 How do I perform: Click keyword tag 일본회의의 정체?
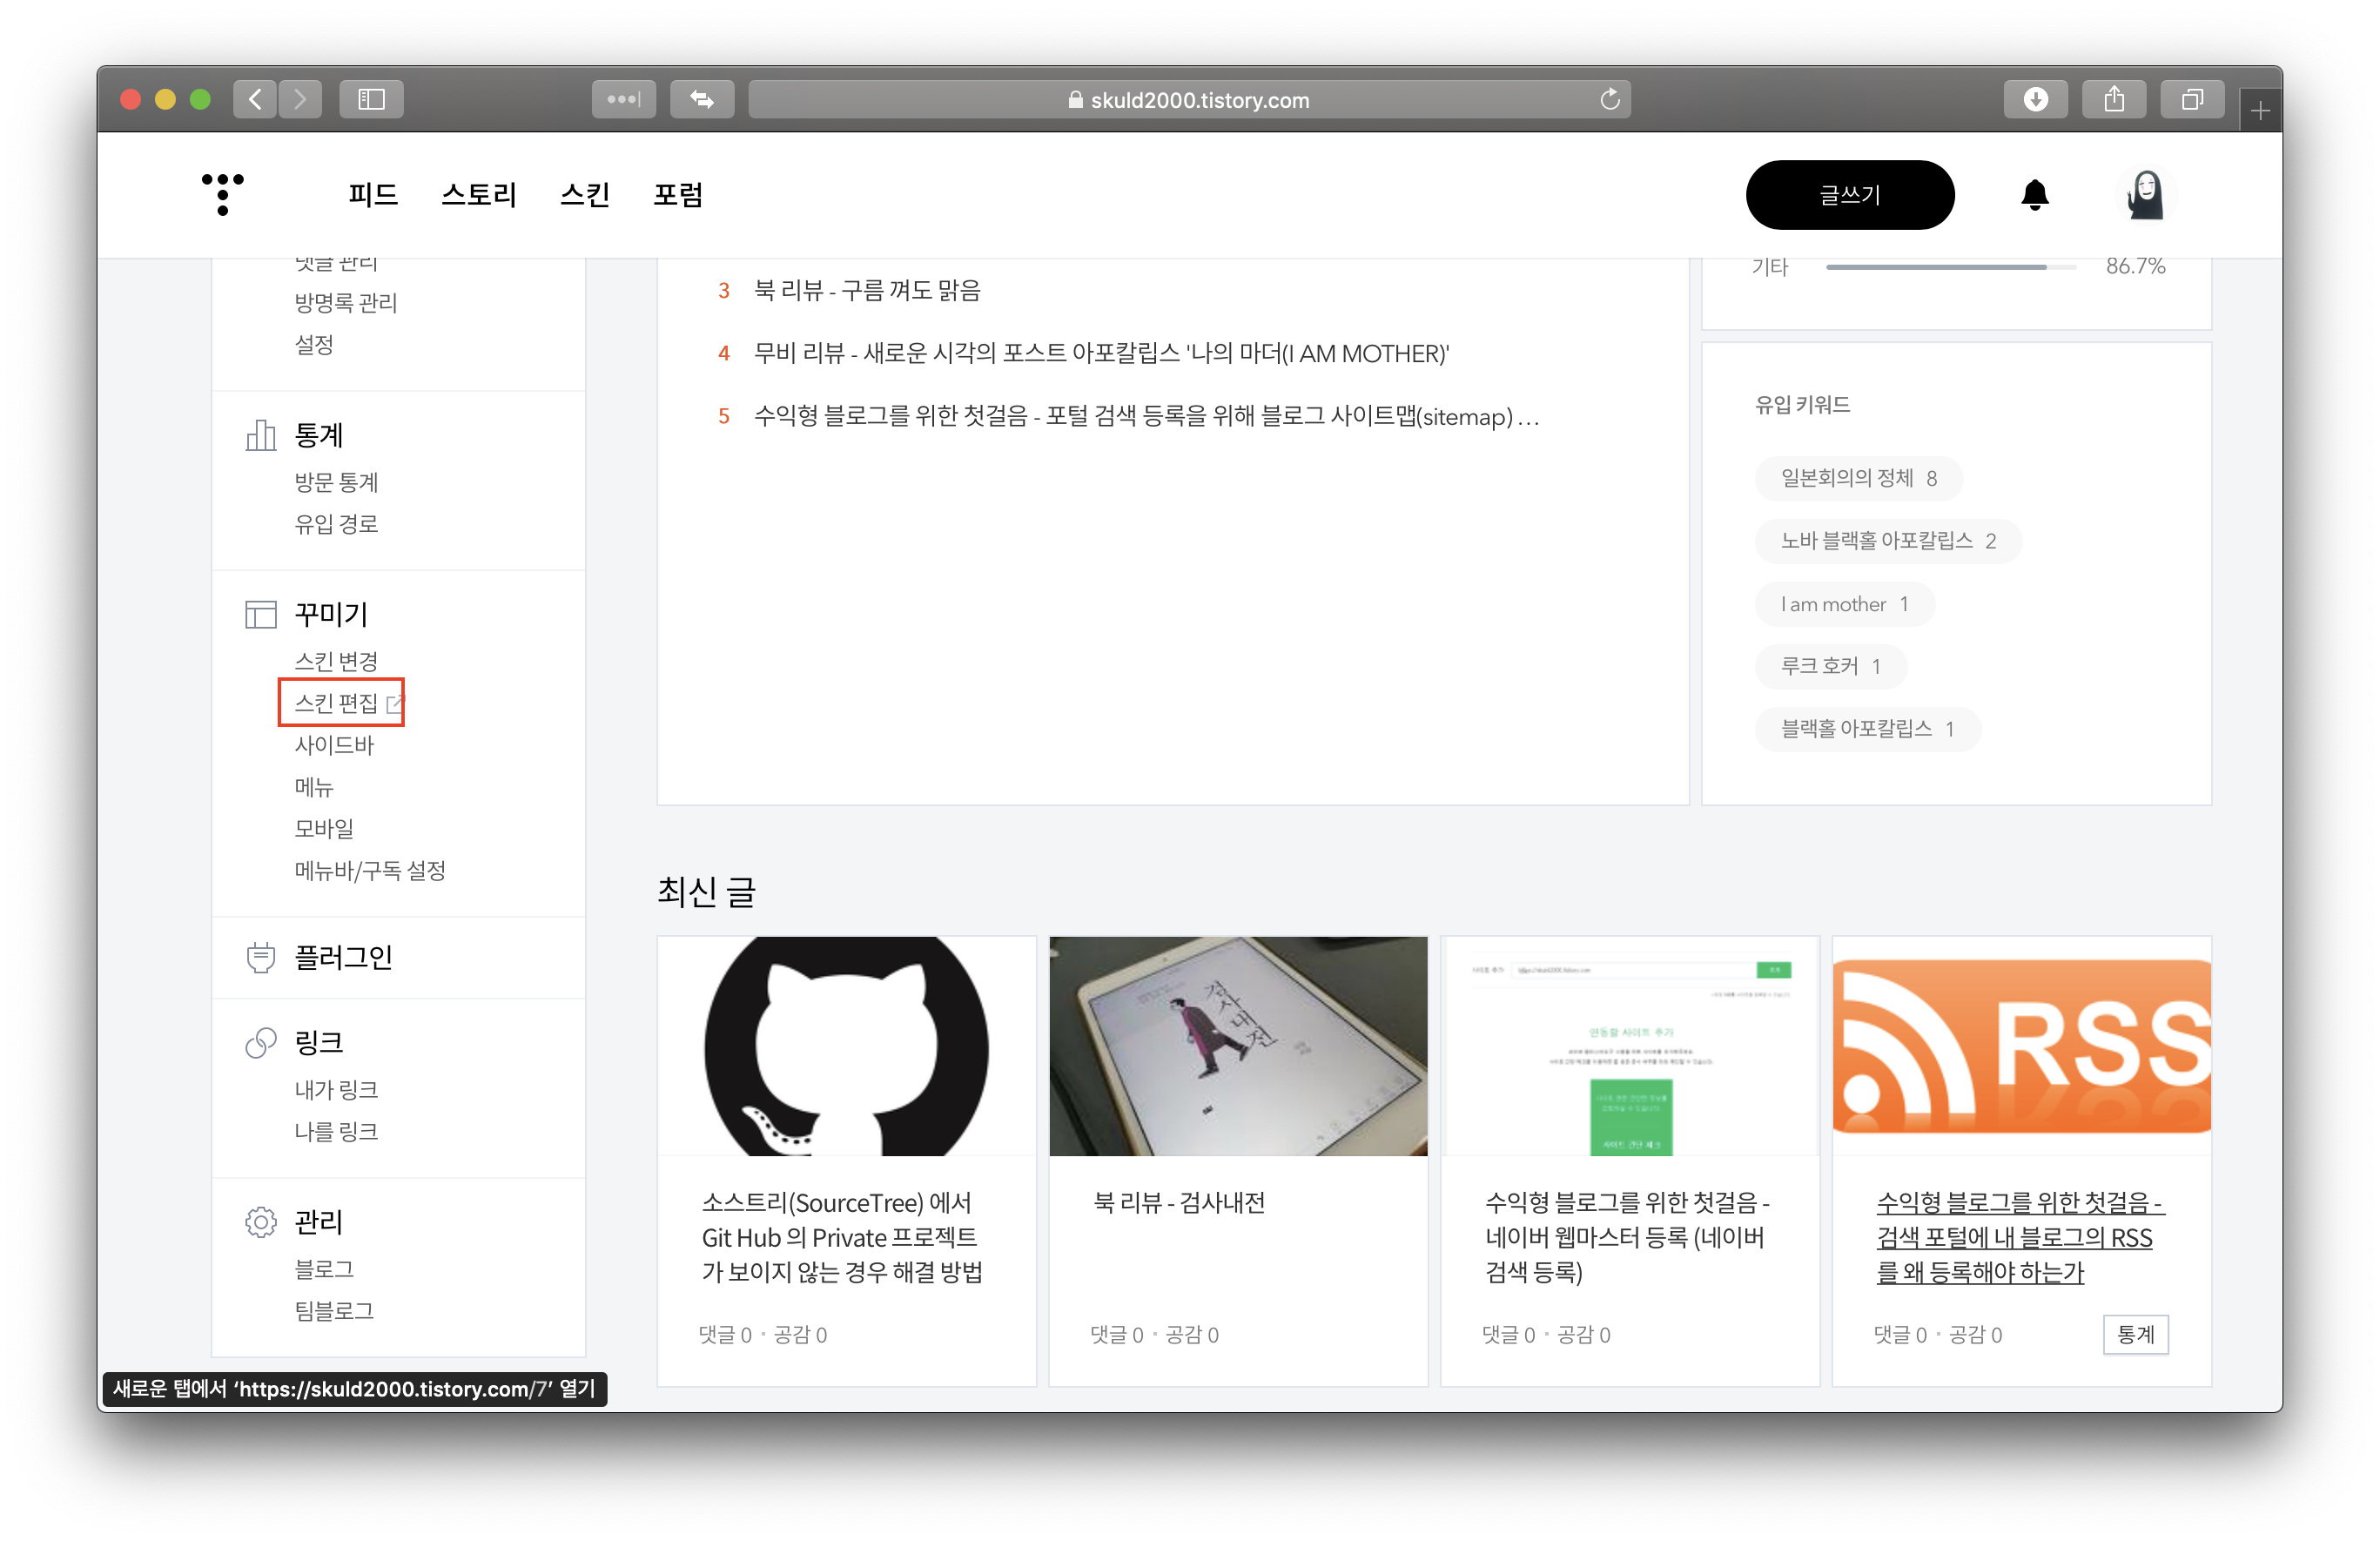click(x=1859, y=478)
